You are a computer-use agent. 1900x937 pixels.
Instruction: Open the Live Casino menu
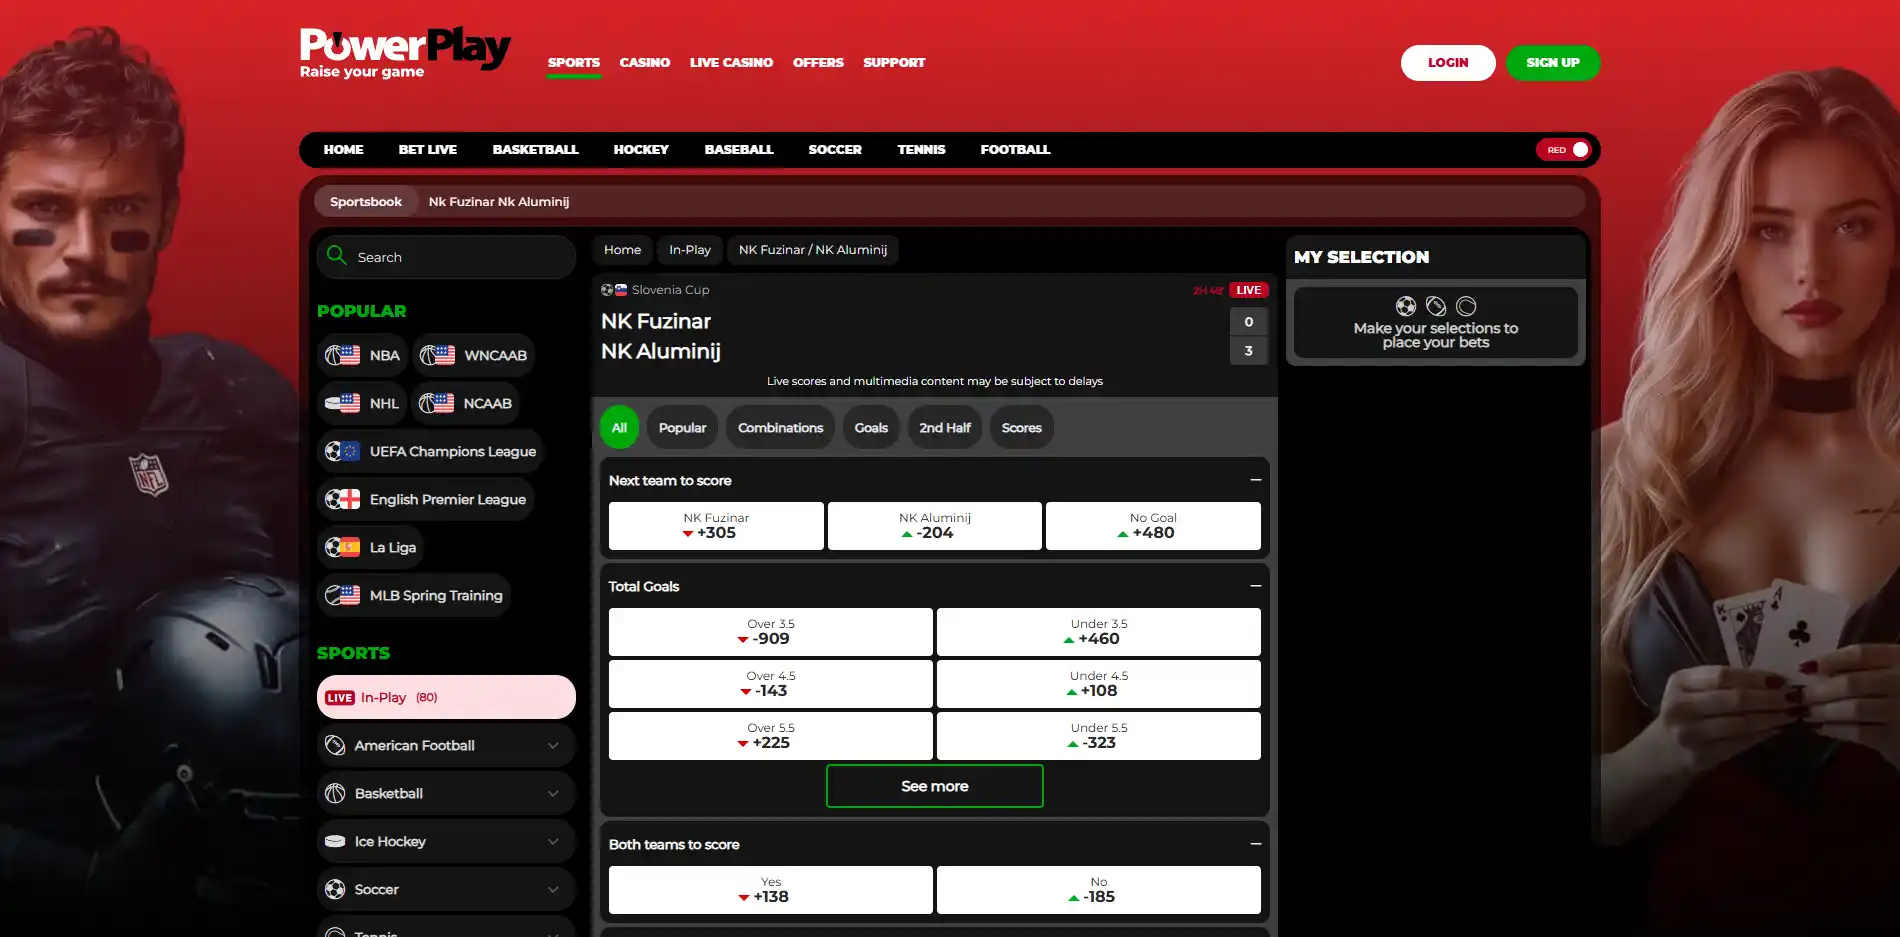coord(731,62)
